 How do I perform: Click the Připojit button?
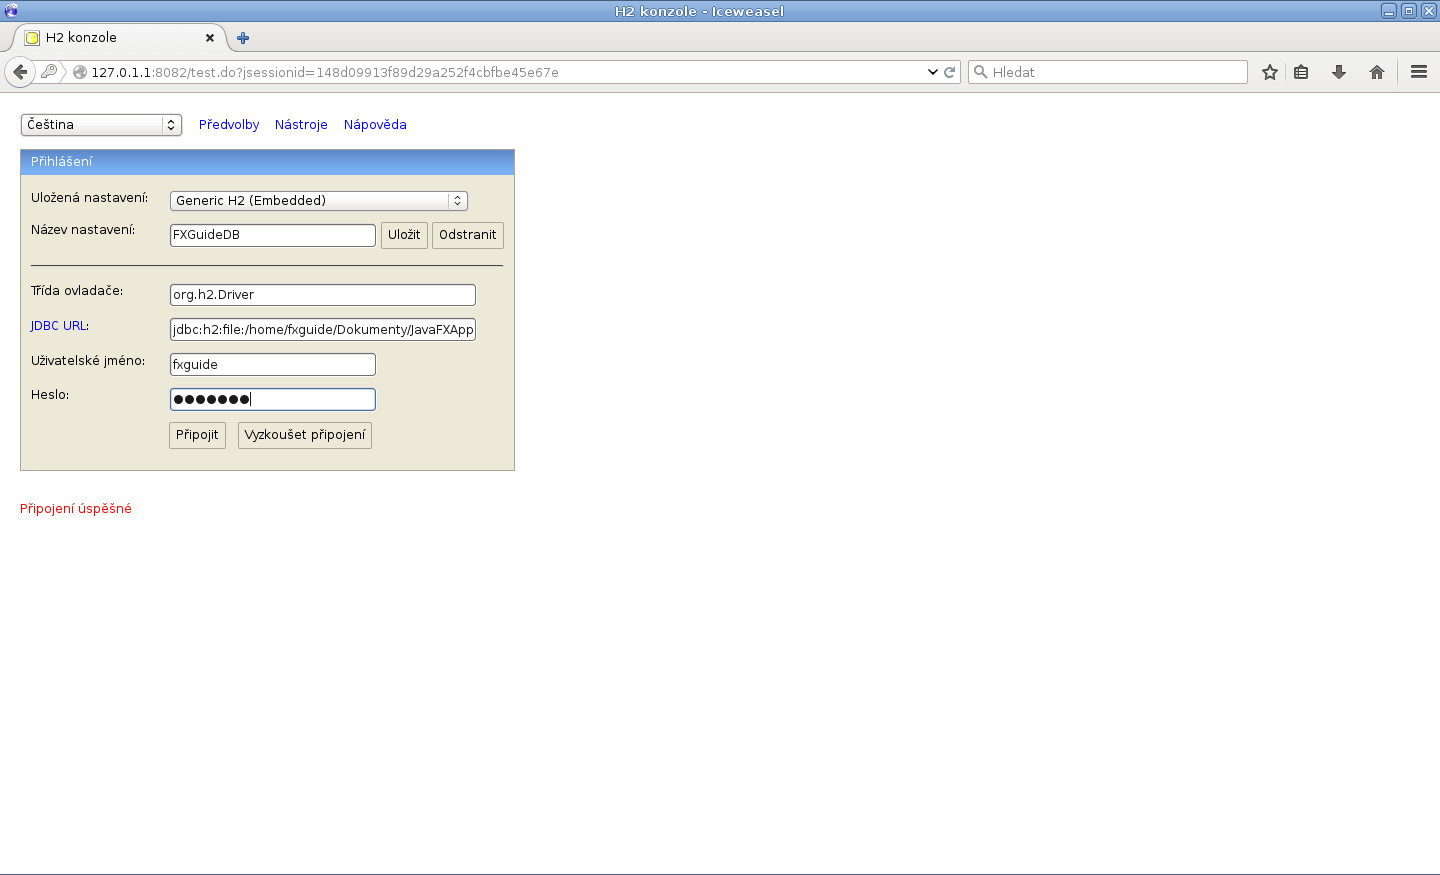point(197,435)
